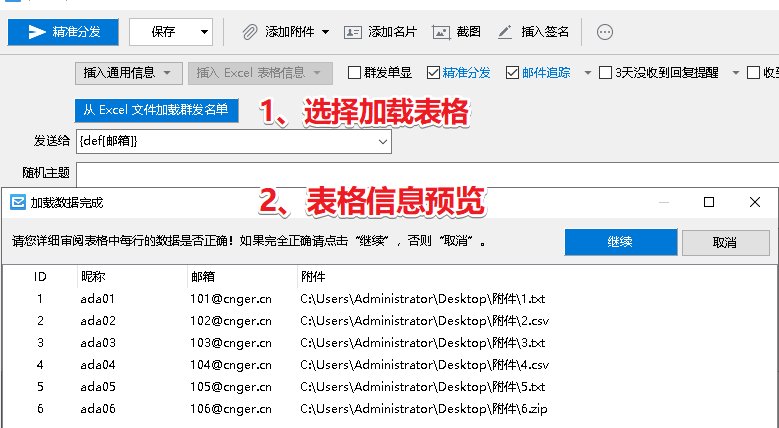
Task: Open the 发送给 recipient combo box arrow
Action: click(383, 142)
